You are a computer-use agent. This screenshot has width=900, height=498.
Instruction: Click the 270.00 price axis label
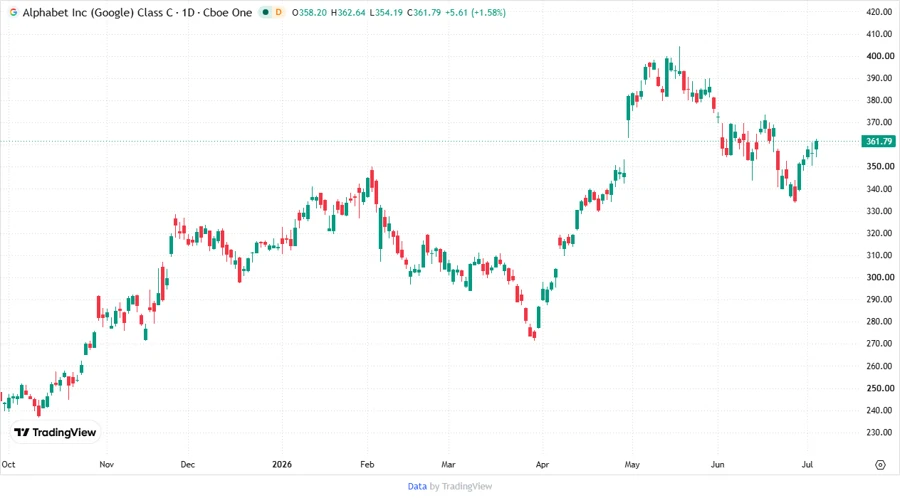880,343
